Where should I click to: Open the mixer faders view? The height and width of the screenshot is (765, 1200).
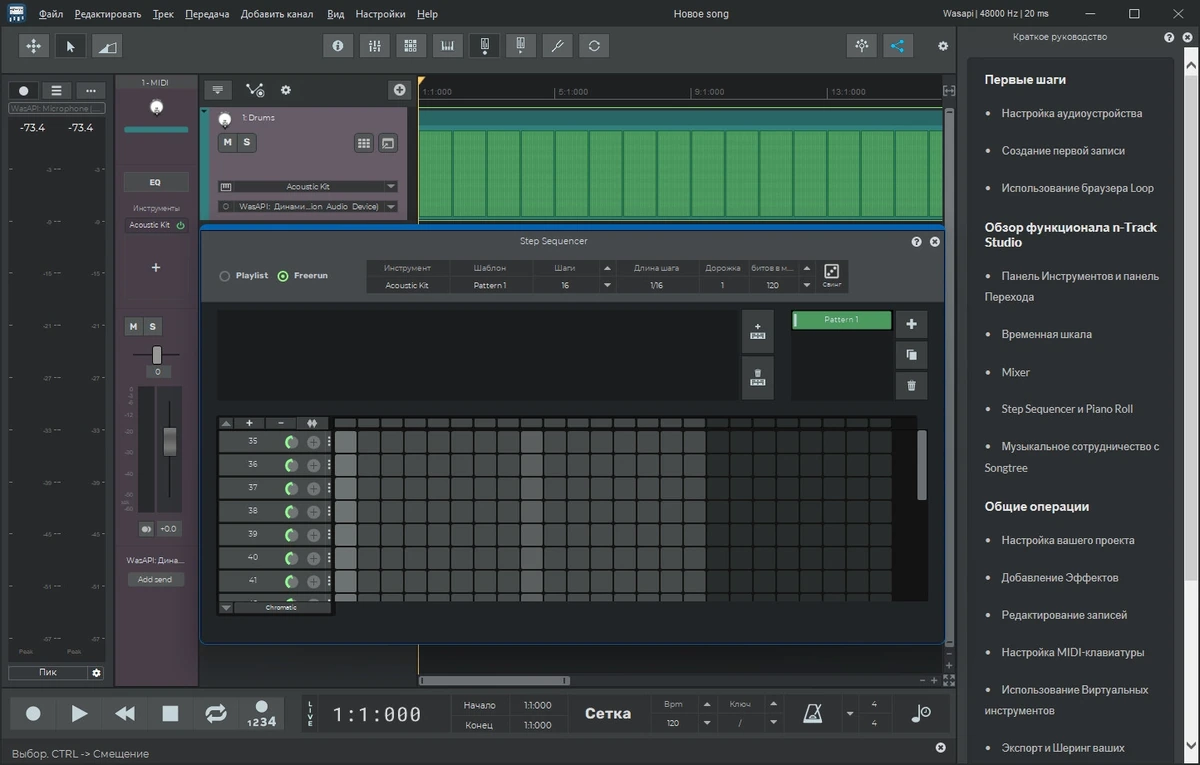(x=374, y=46)
